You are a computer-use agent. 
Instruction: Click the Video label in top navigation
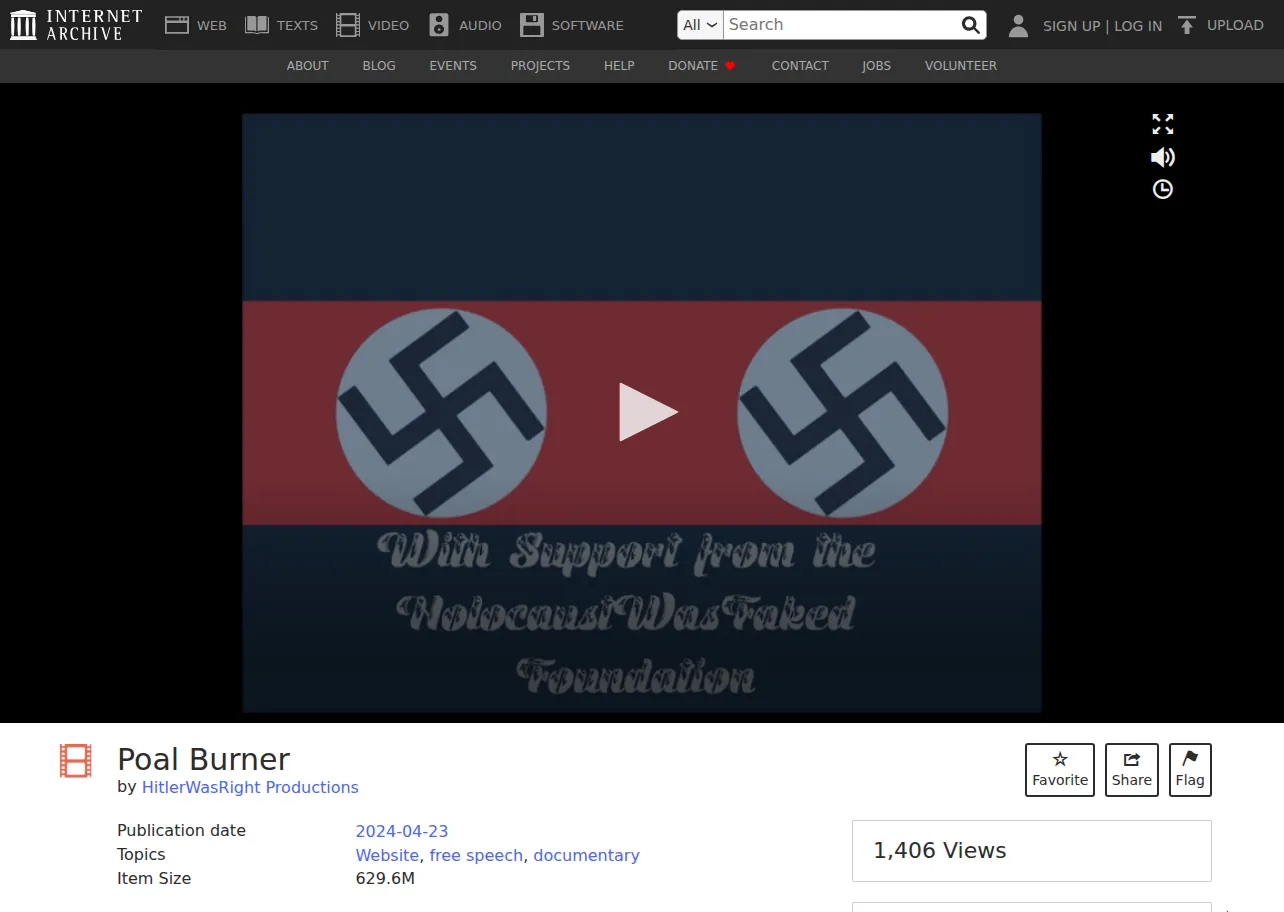pyautogui.click(x=388, y=25)
